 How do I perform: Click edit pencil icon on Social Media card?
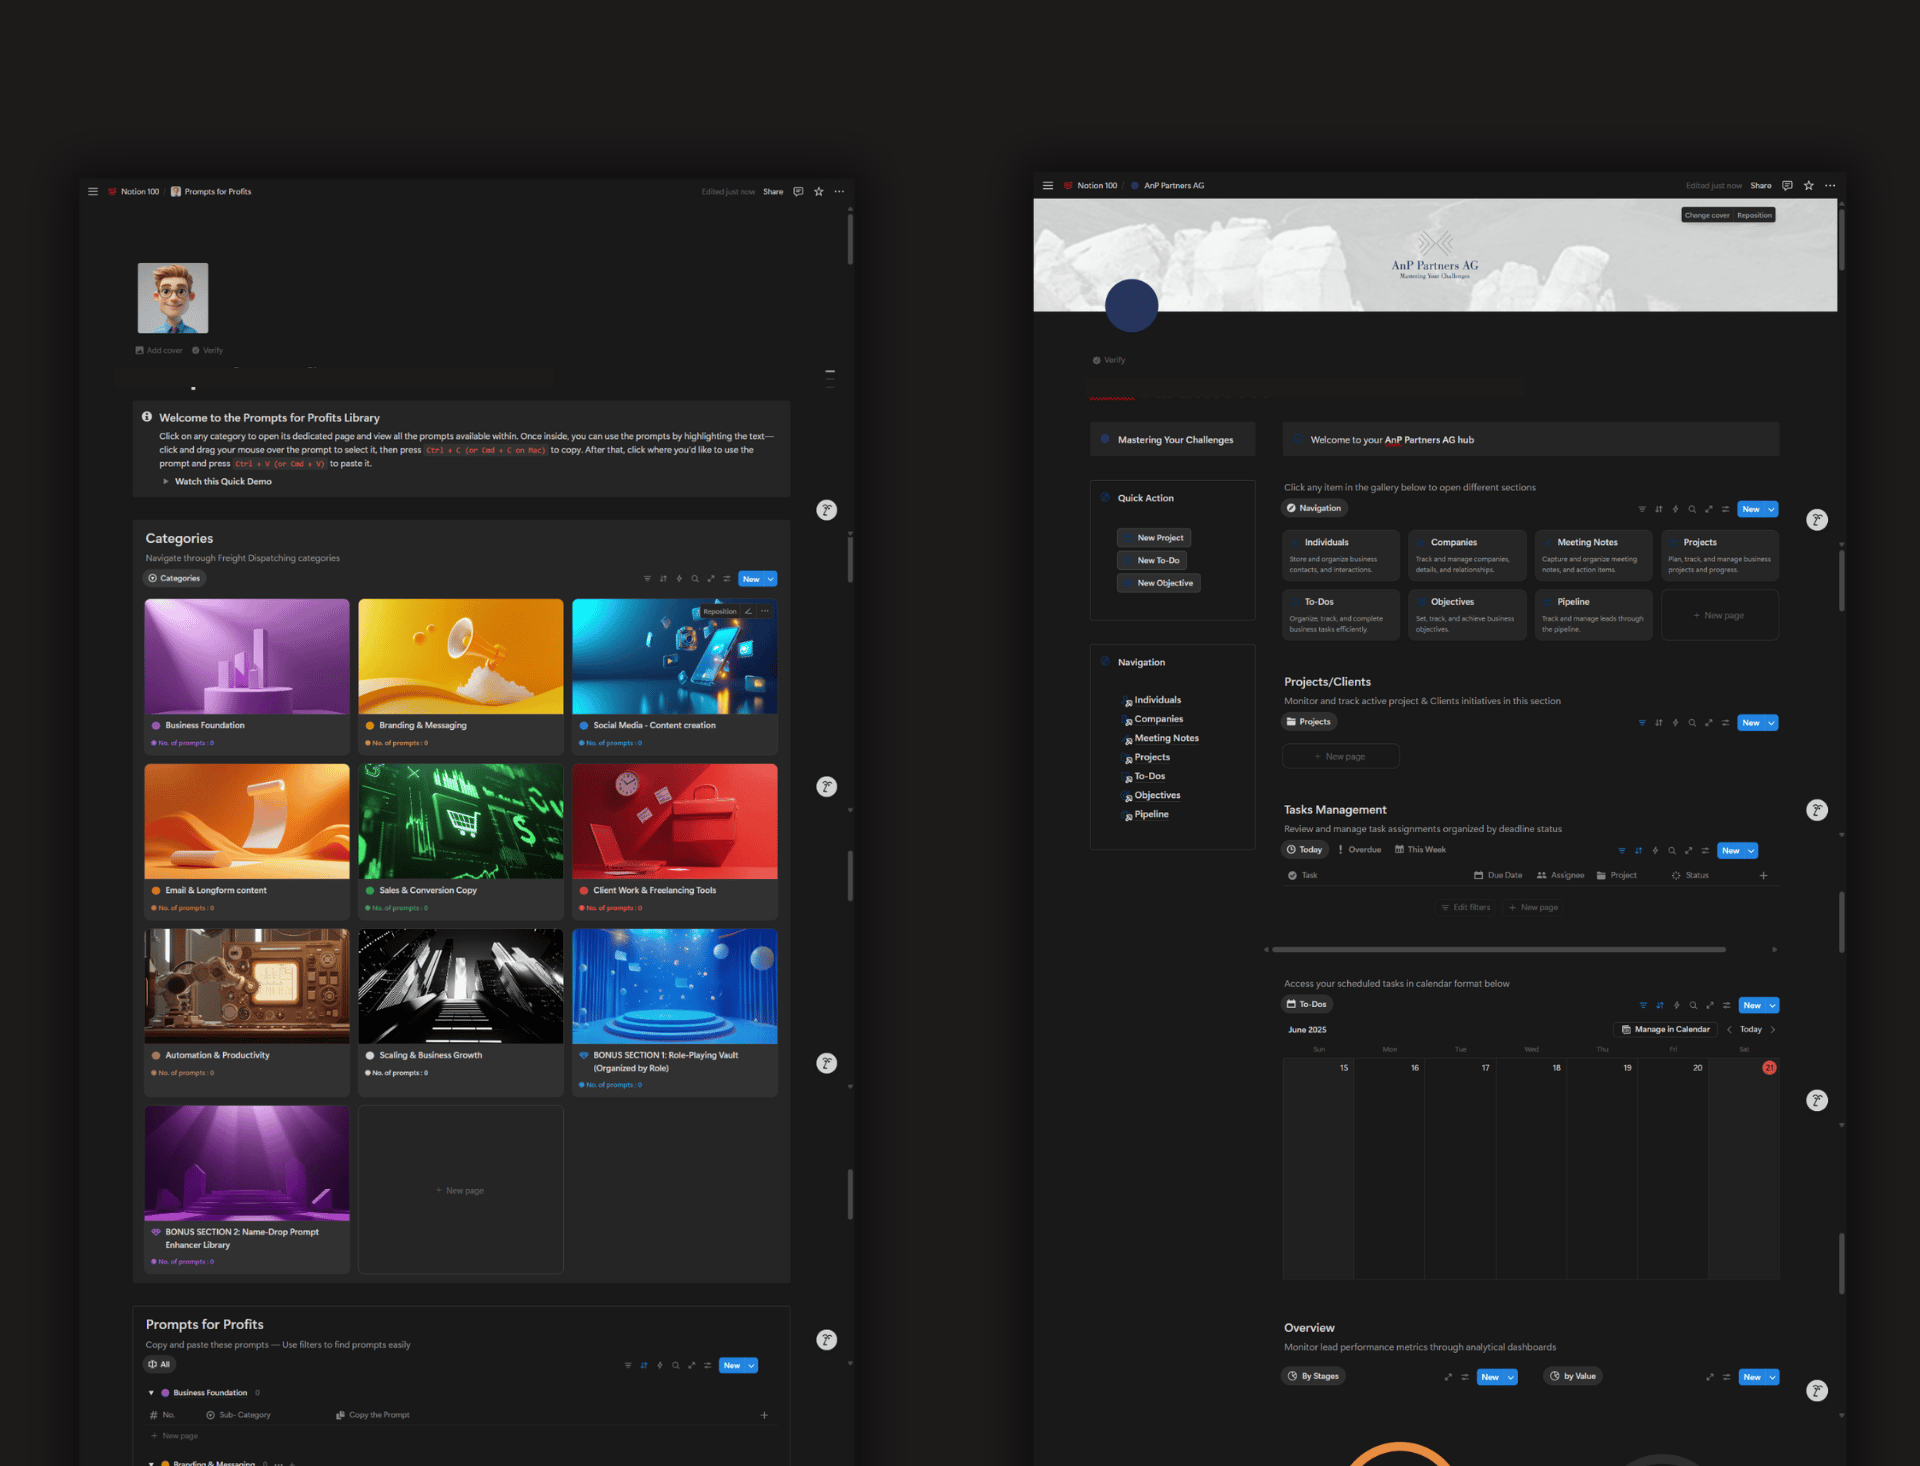[x=748, y=611]
